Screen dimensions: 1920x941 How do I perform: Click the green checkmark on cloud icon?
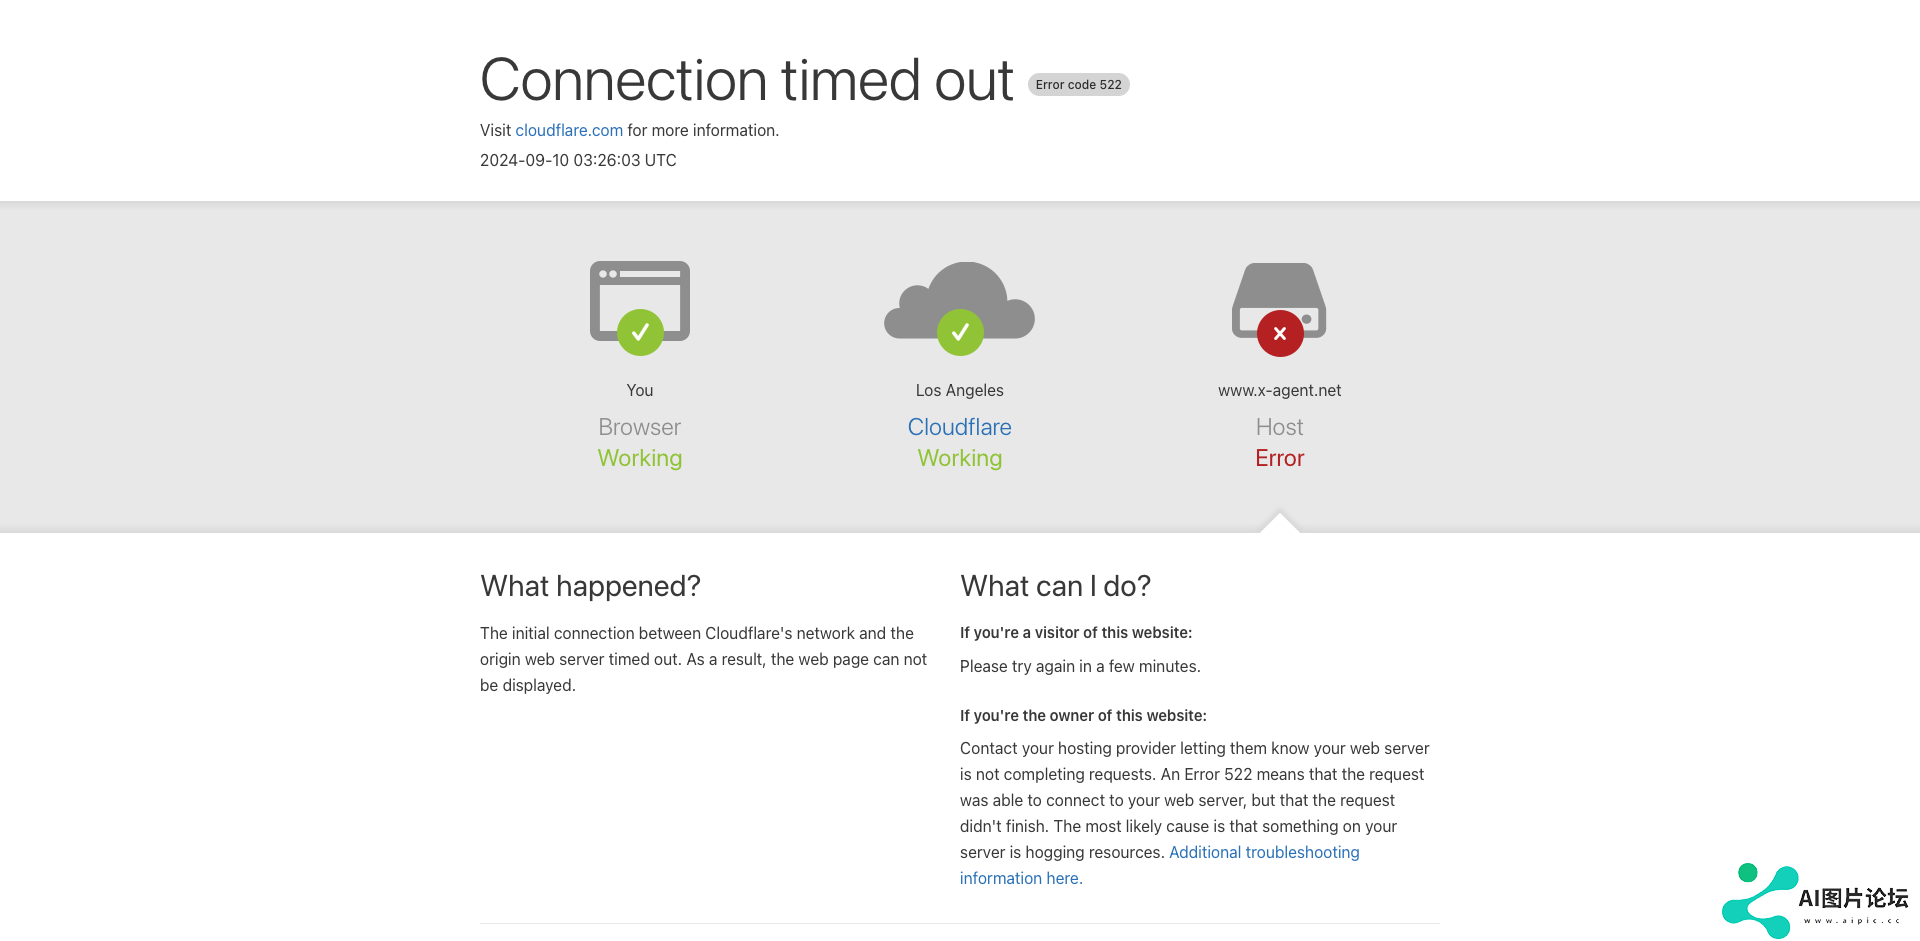pyautogui.click(x=960, y=332)
